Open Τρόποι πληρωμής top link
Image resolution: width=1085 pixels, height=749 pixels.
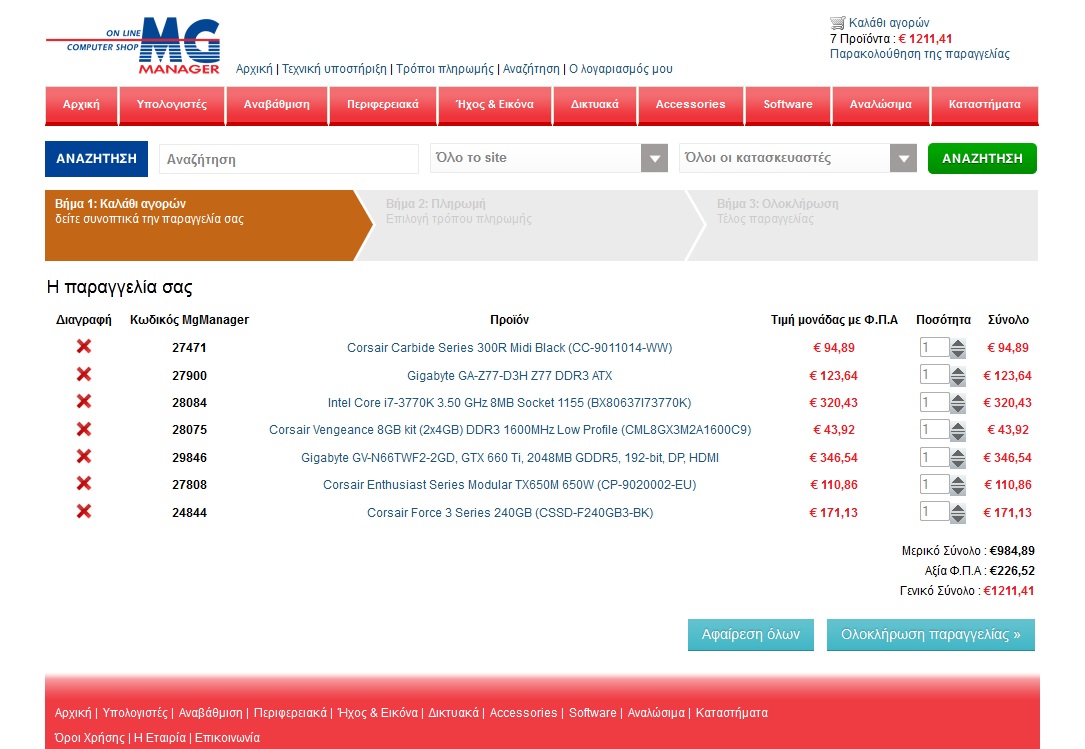[x=445, y=69]
